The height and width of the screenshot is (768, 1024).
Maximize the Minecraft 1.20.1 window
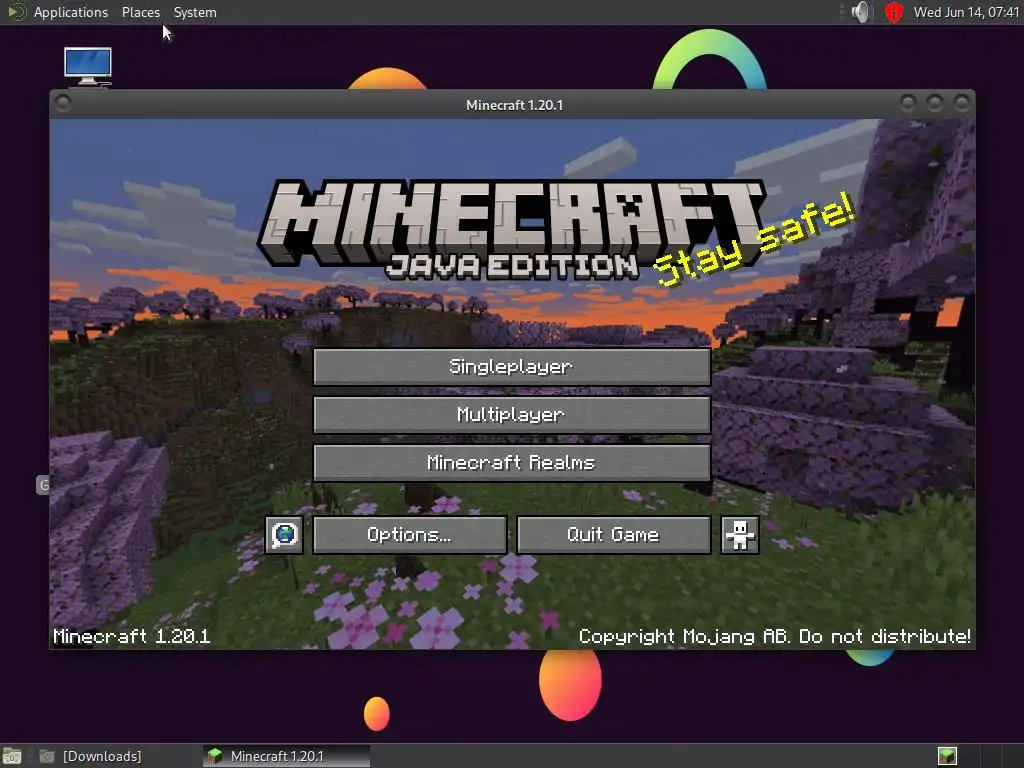[x=935, y=103]
